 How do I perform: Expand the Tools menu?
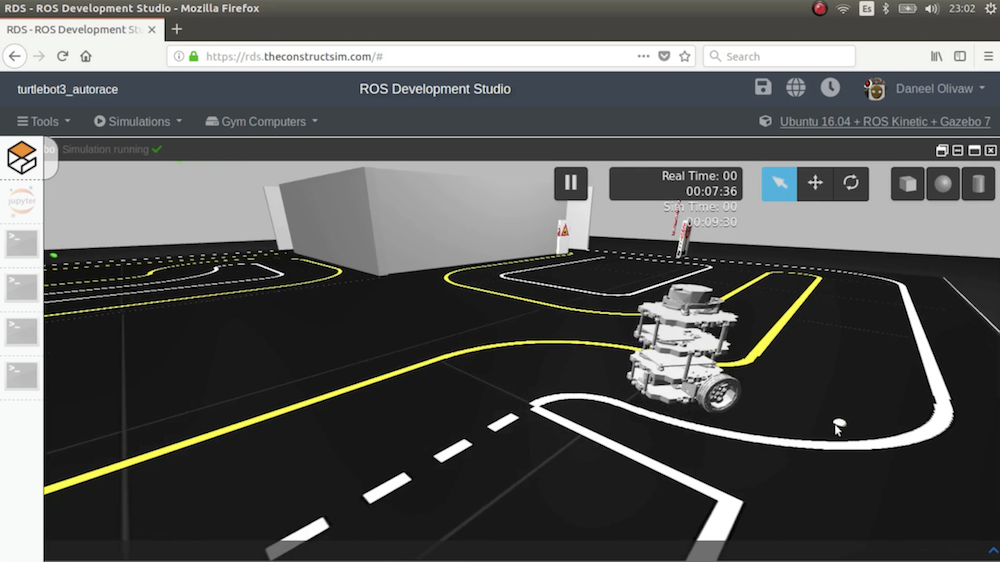coord(43,121)
